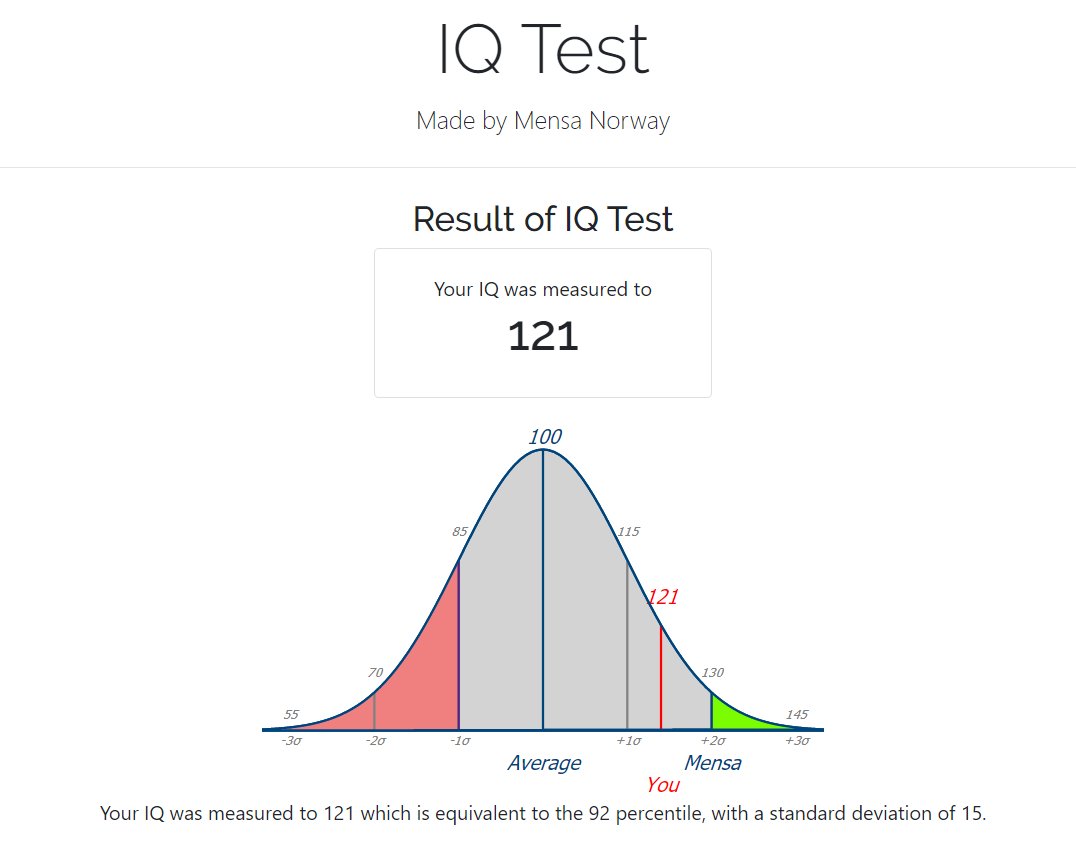Click the 70 label on the curve
1076x844 pixels.
click(x=375, y=673)
